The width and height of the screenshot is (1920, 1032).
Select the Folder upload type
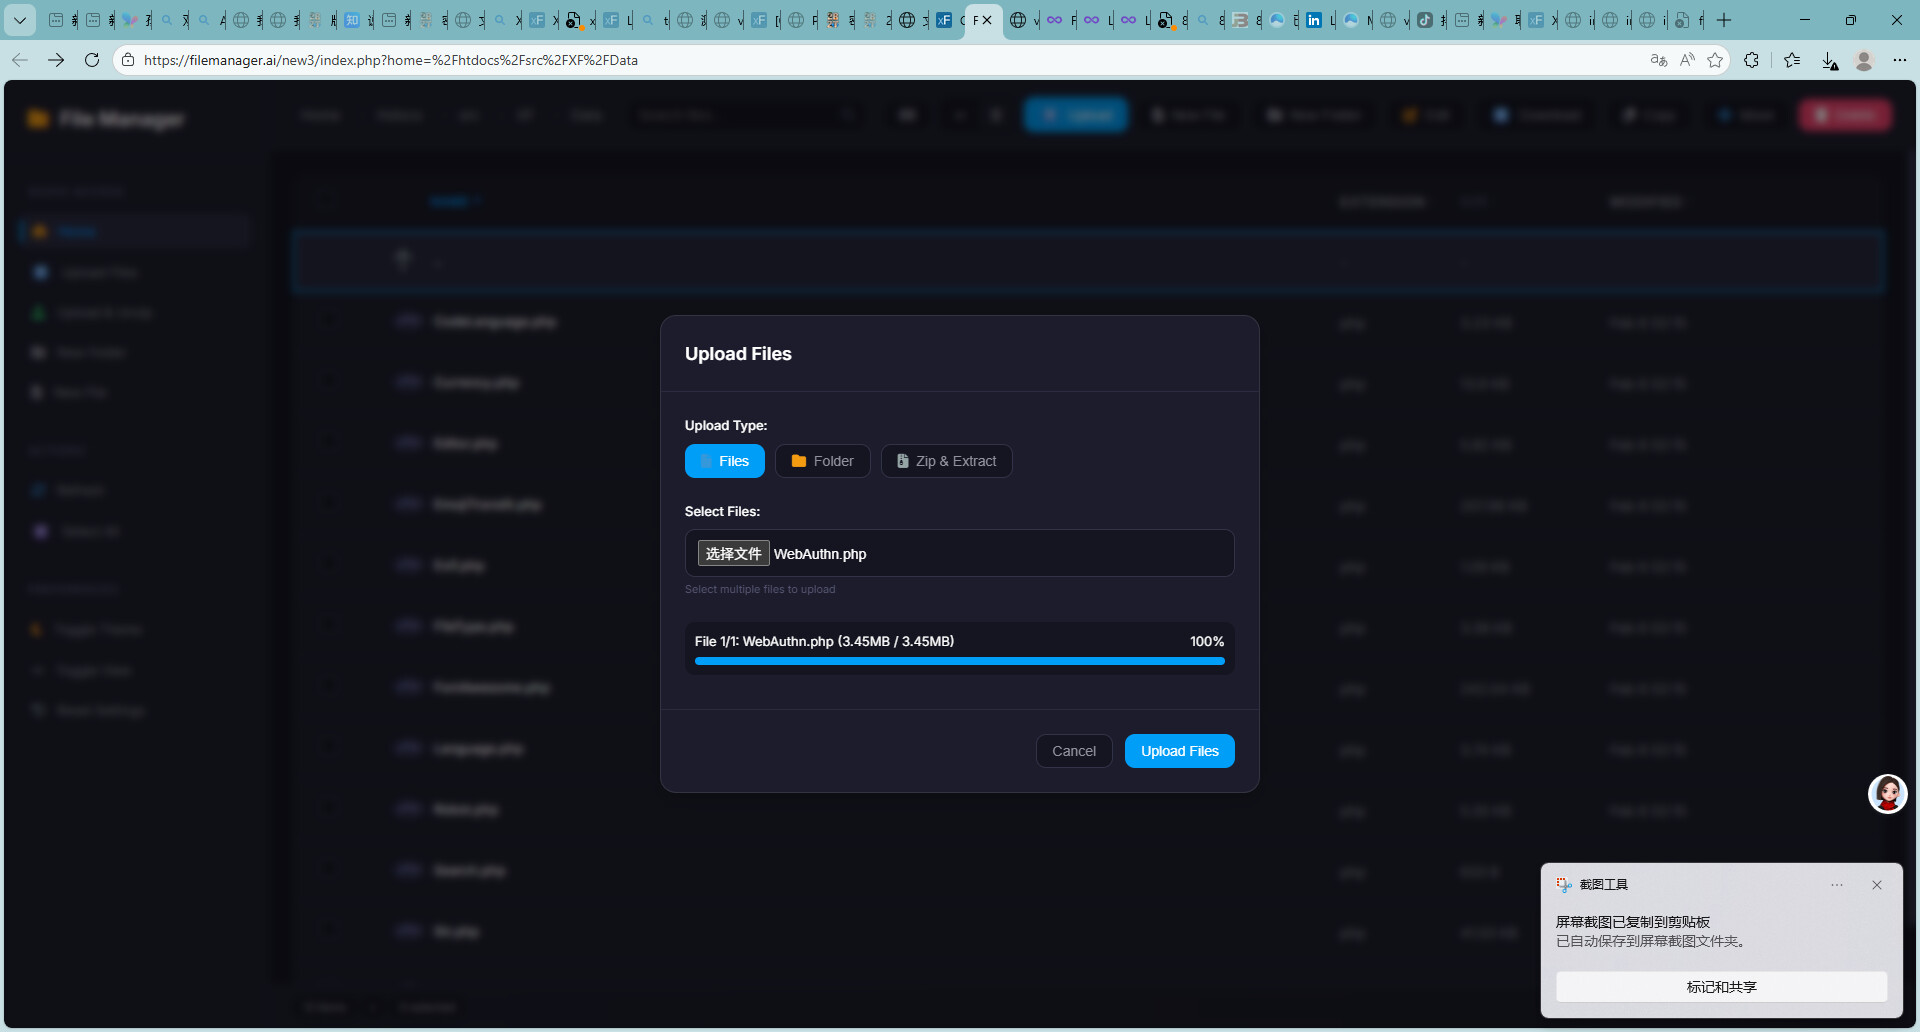[822, 461]
